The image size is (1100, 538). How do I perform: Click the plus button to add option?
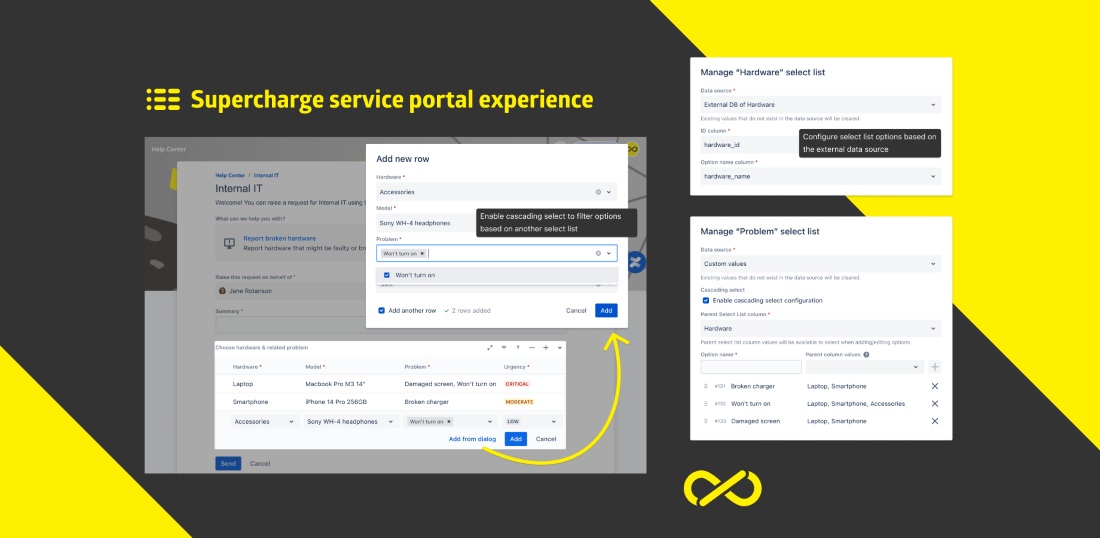coord(935,367)
